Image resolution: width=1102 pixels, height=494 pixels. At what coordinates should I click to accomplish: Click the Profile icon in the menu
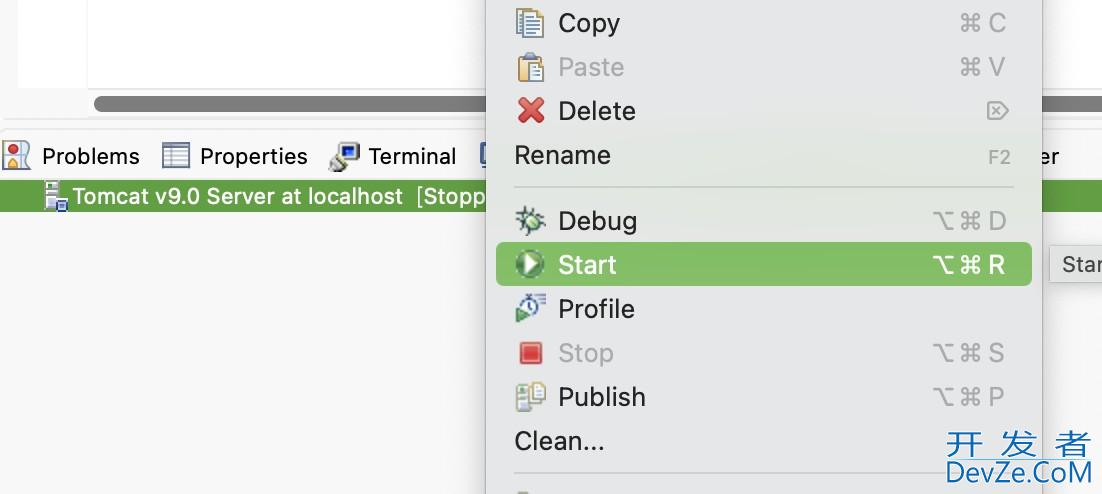click(530, 309)
